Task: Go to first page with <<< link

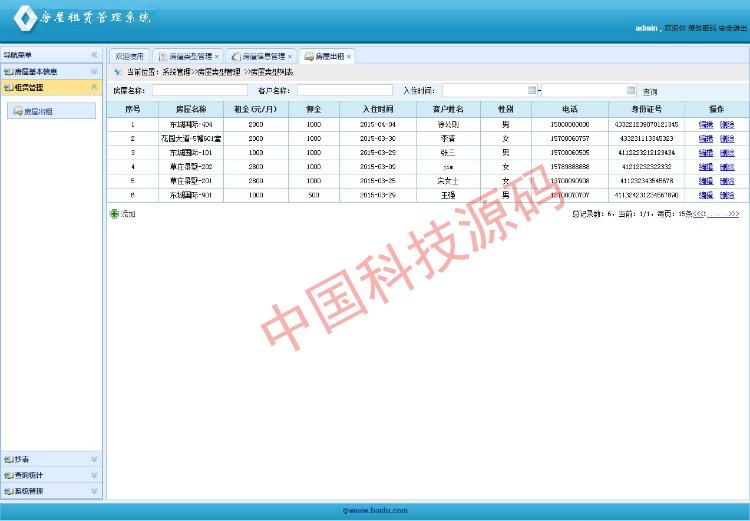Action: (699, 214)
